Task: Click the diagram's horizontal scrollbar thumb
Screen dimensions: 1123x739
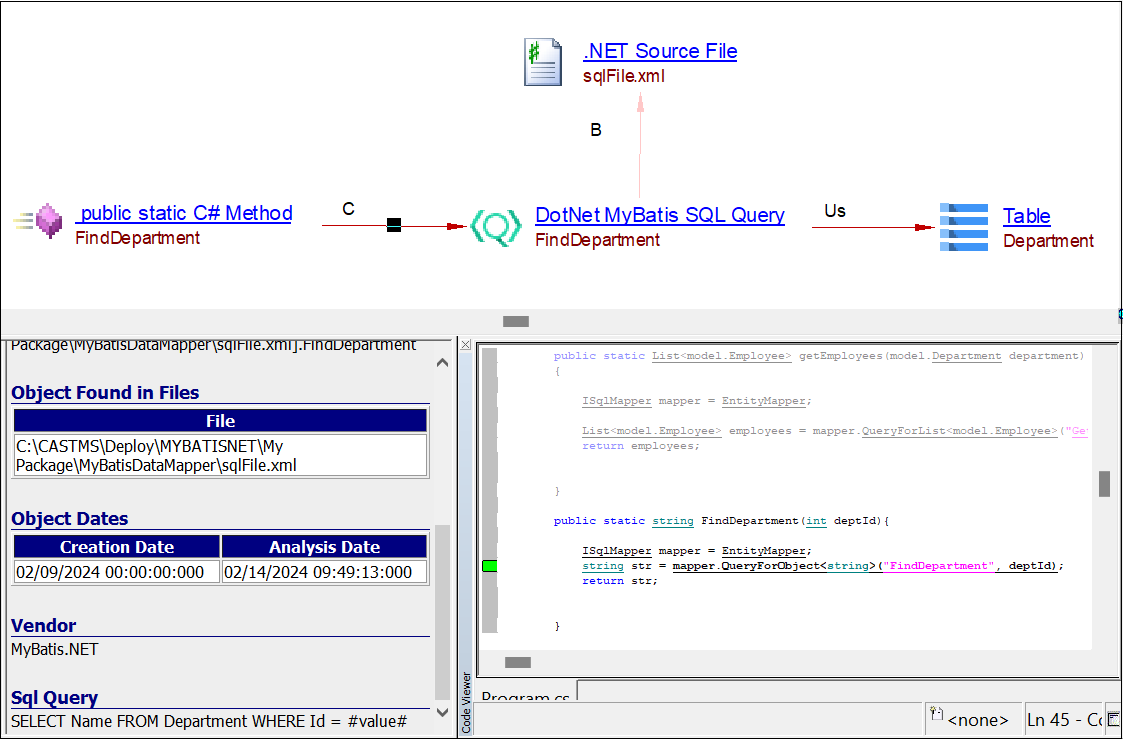Action: coord(515,321)
